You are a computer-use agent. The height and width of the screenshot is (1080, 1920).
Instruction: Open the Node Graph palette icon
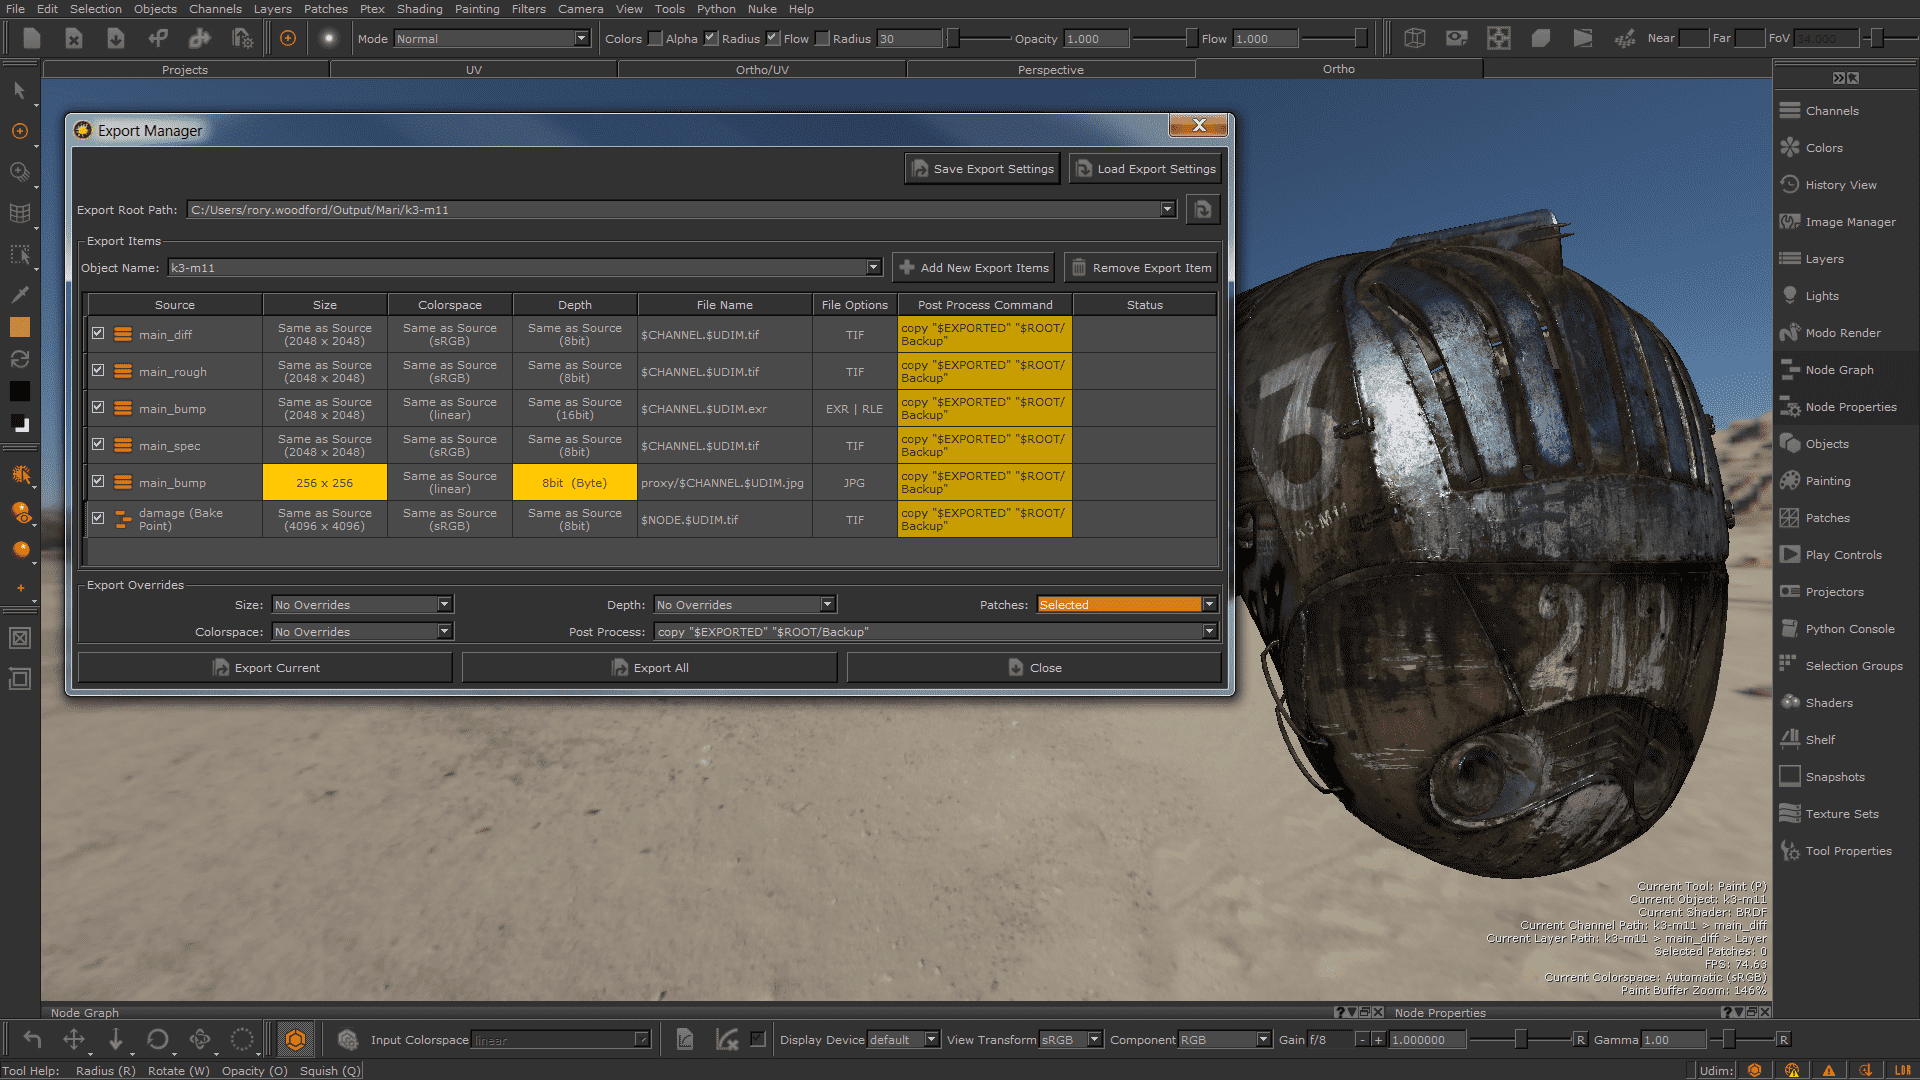[1789, 370]
